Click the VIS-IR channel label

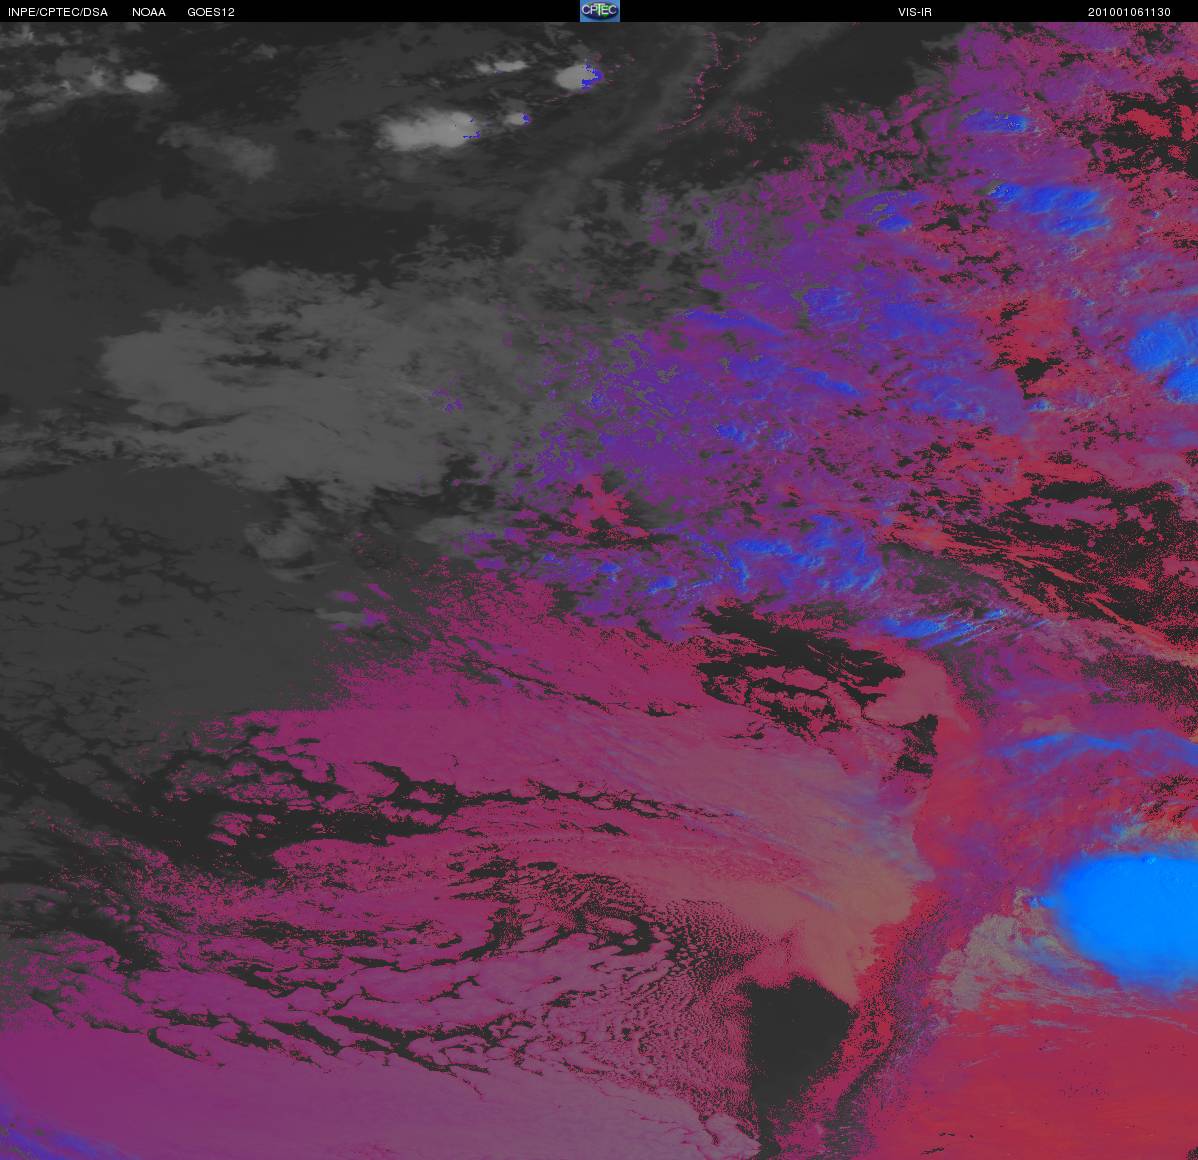coord(915,12)
